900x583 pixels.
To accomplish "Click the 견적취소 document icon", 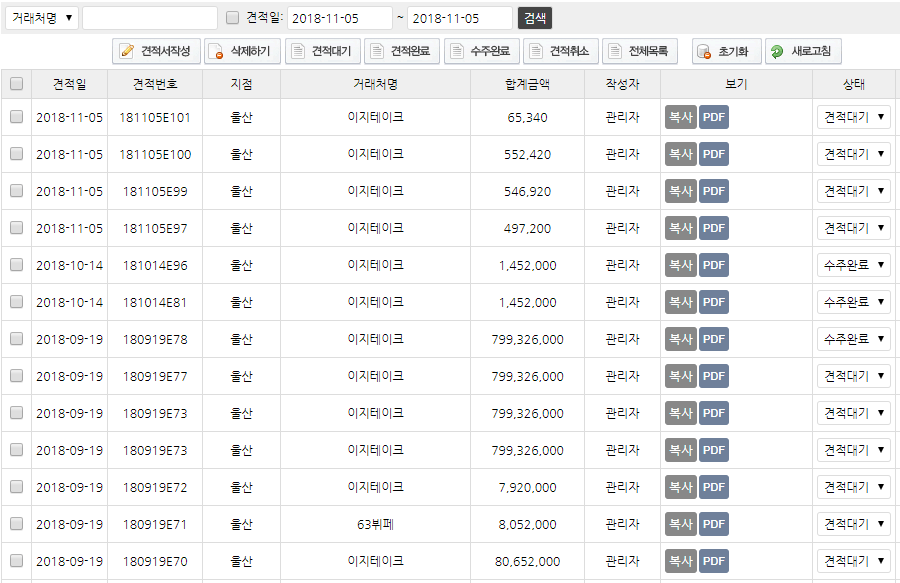I will coord(536,51).
